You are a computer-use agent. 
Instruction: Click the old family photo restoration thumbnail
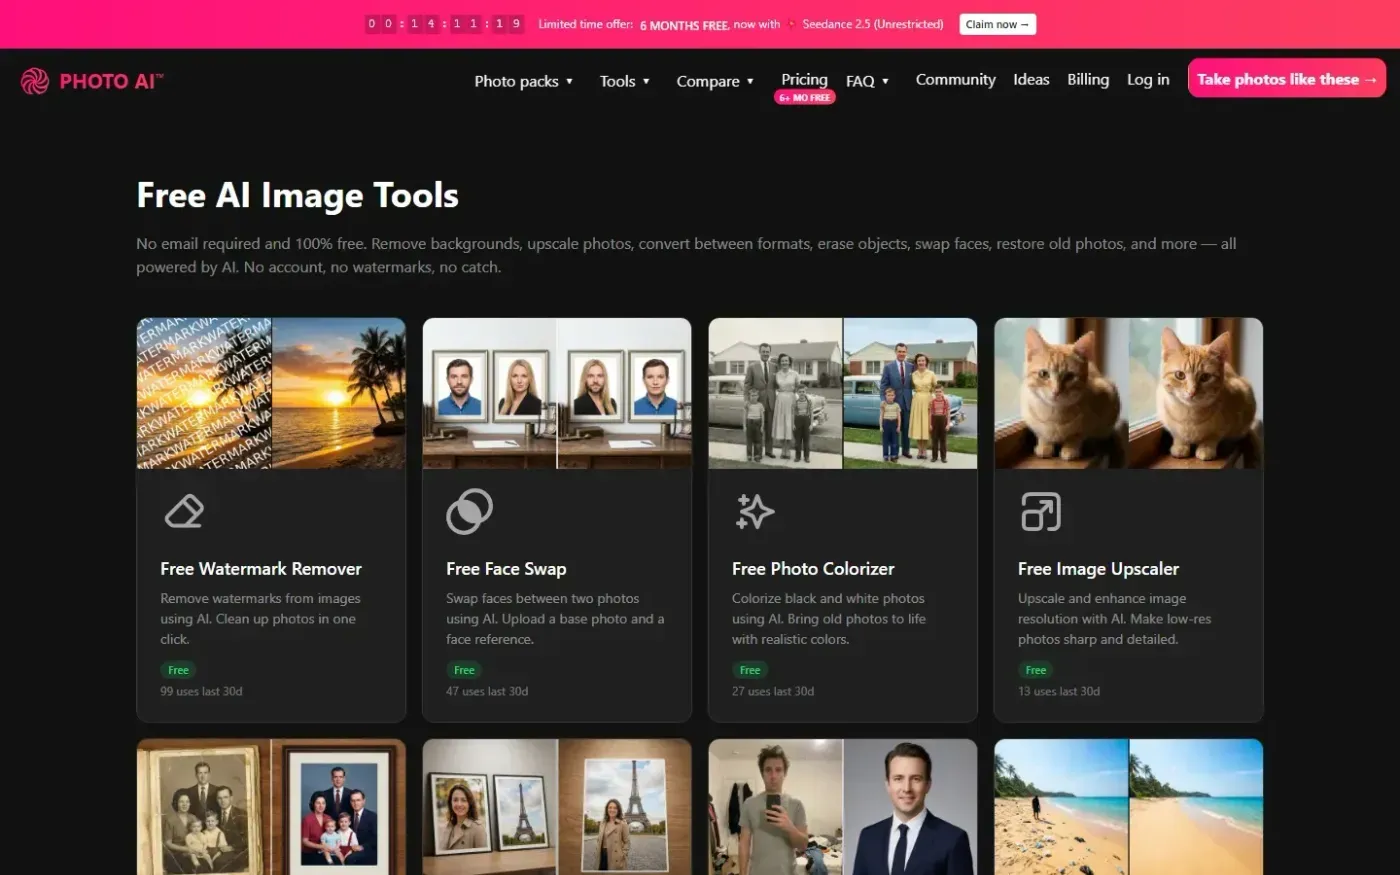pyautogui.click(x=271, y=807)
